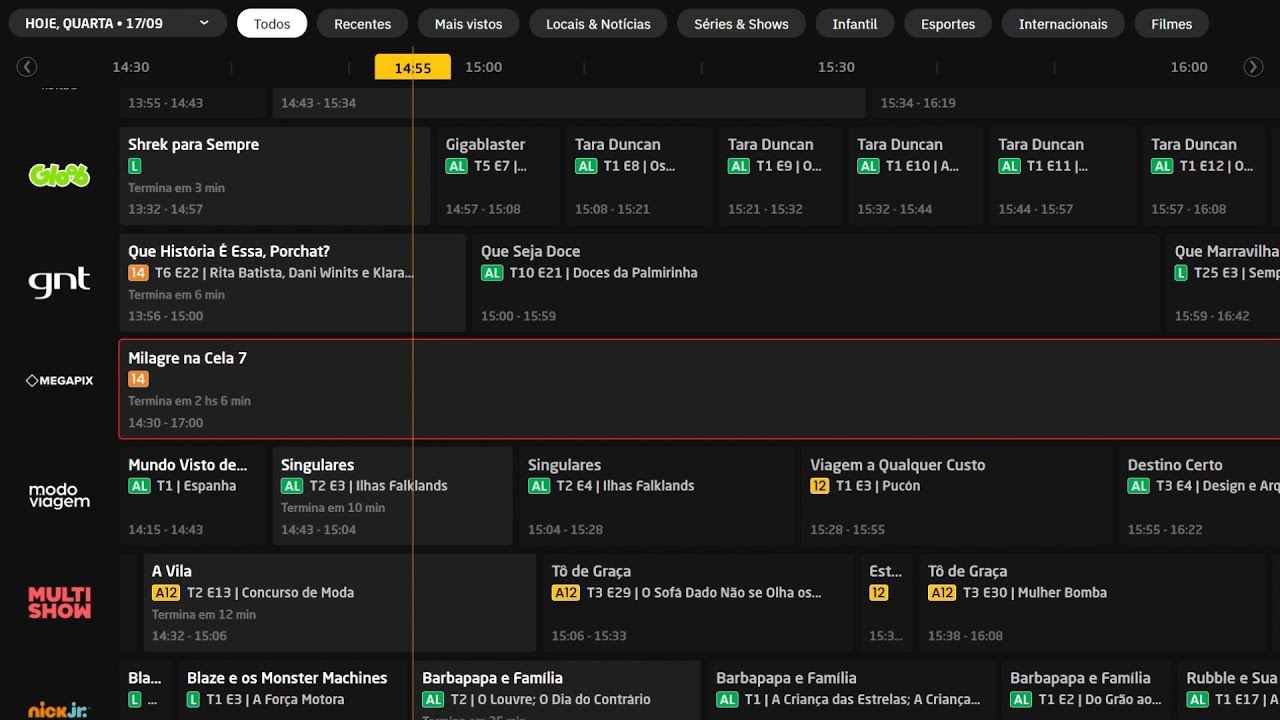The image size is (1280, 720).
Task: Click the 14:55 current time marker
Action: click(413, 68)
